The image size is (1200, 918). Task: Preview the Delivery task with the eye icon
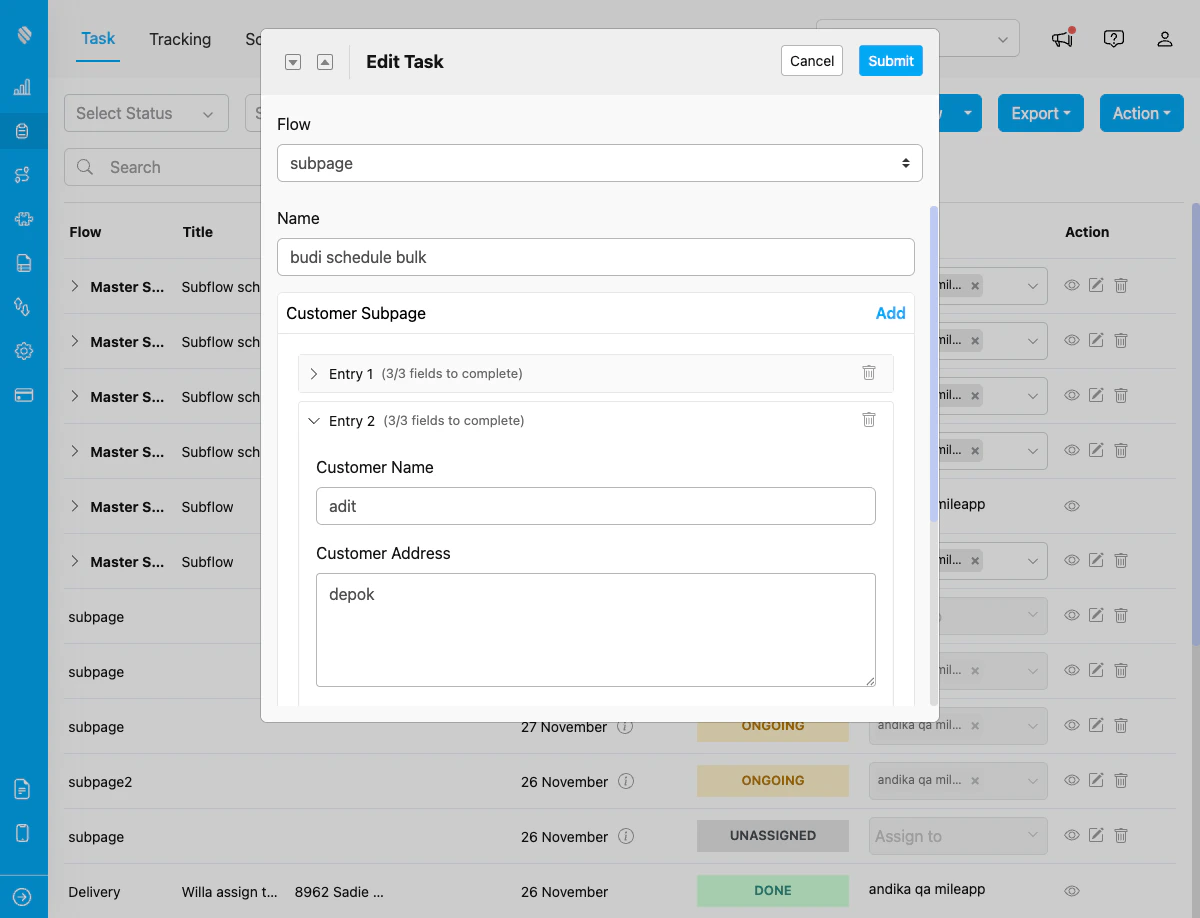click(1071, 890)
